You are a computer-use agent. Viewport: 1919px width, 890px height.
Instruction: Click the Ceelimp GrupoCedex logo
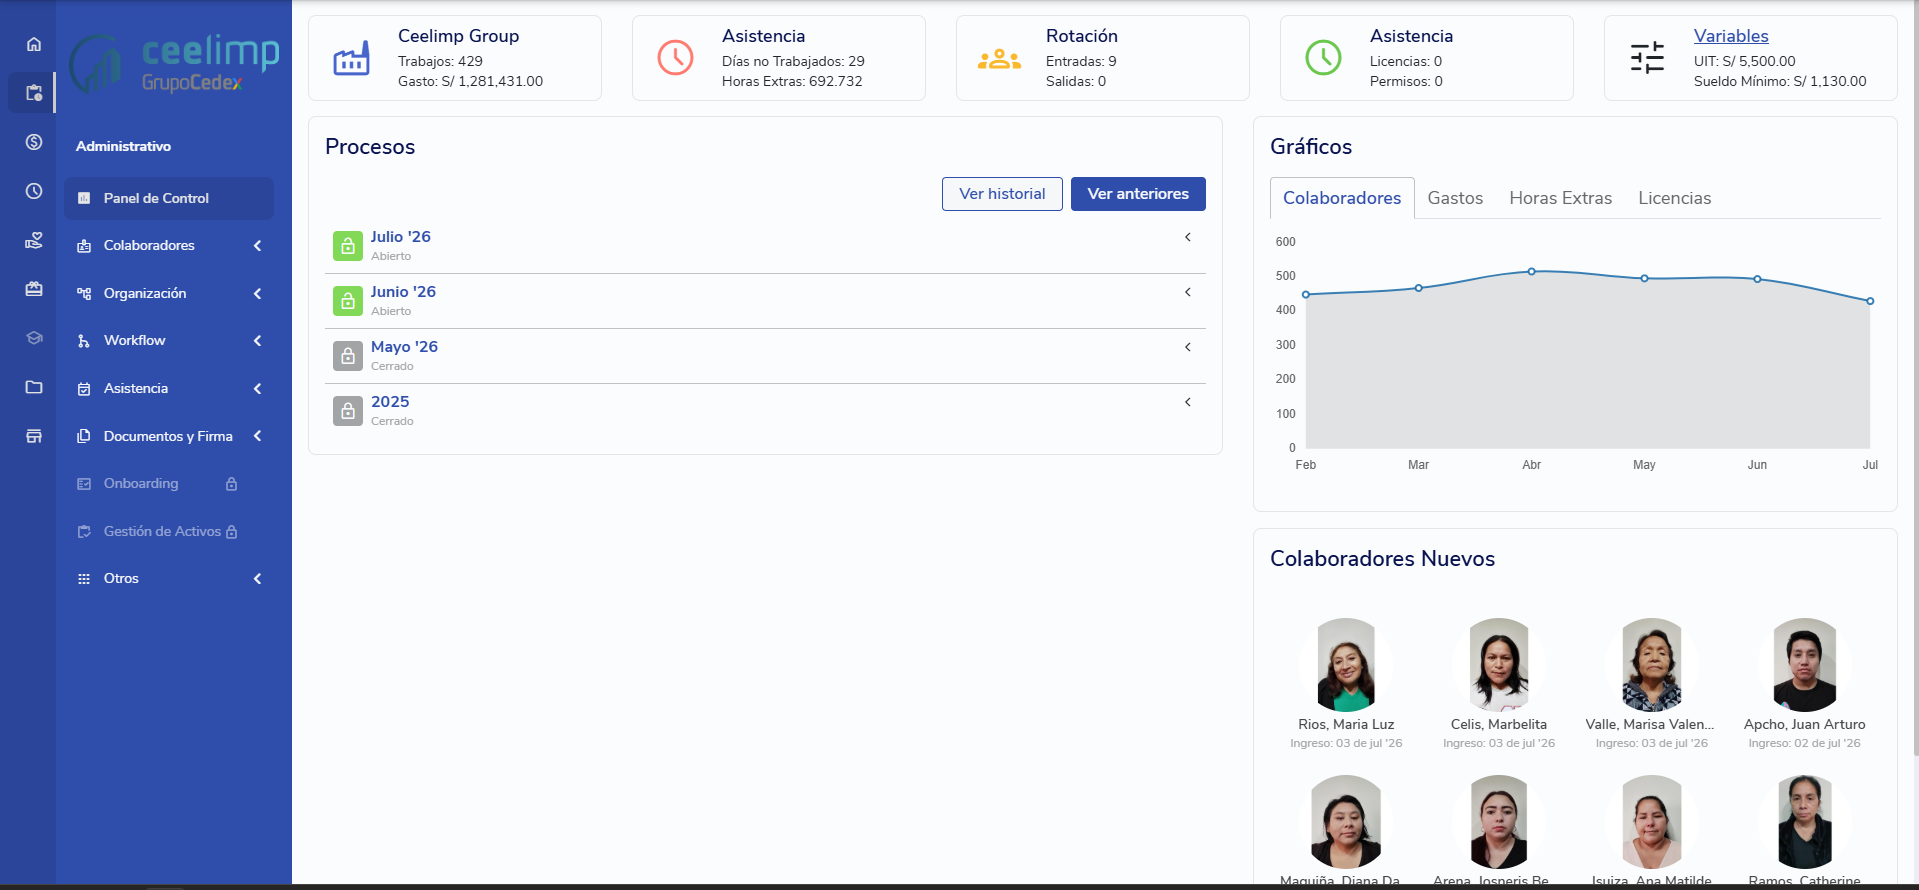pos(174,64)
